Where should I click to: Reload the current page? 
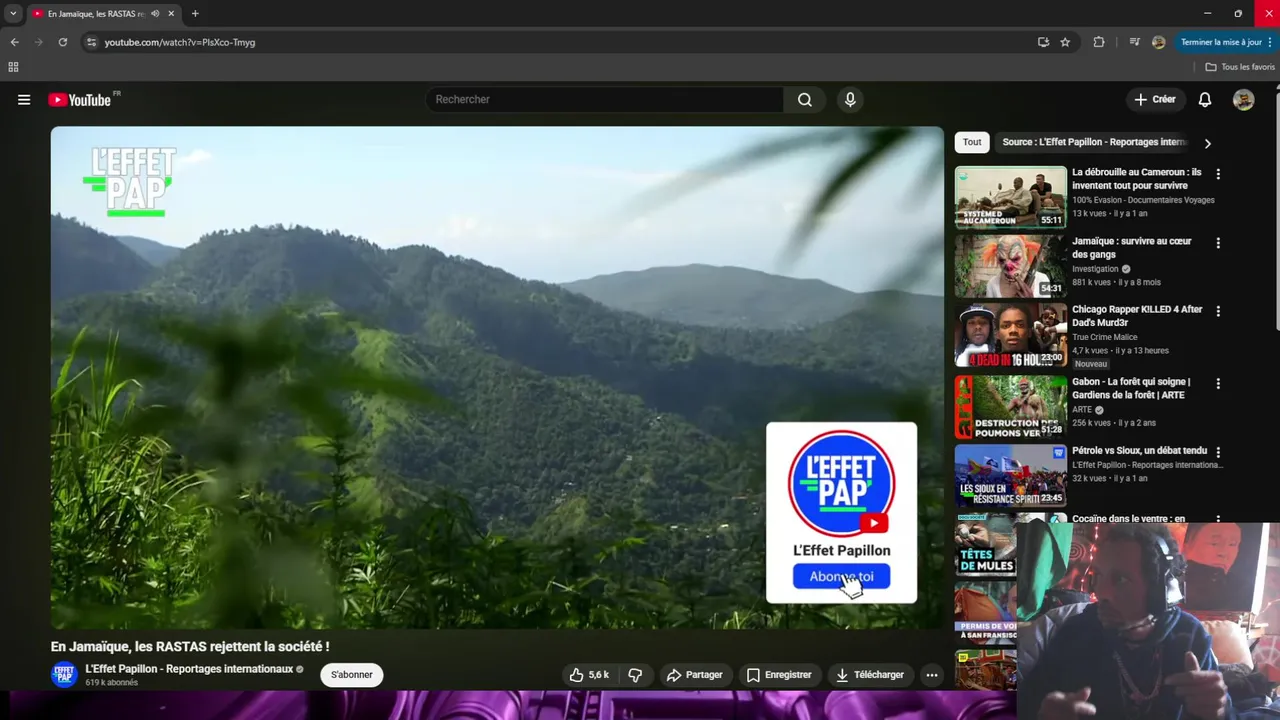coord(62,42)
